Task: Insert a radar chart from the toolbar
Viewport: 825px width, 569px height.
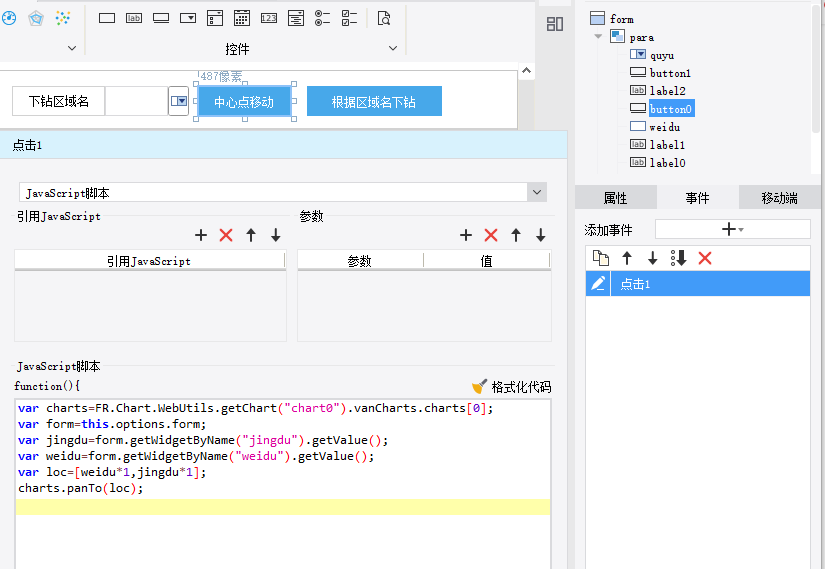Action: point(36,18)
